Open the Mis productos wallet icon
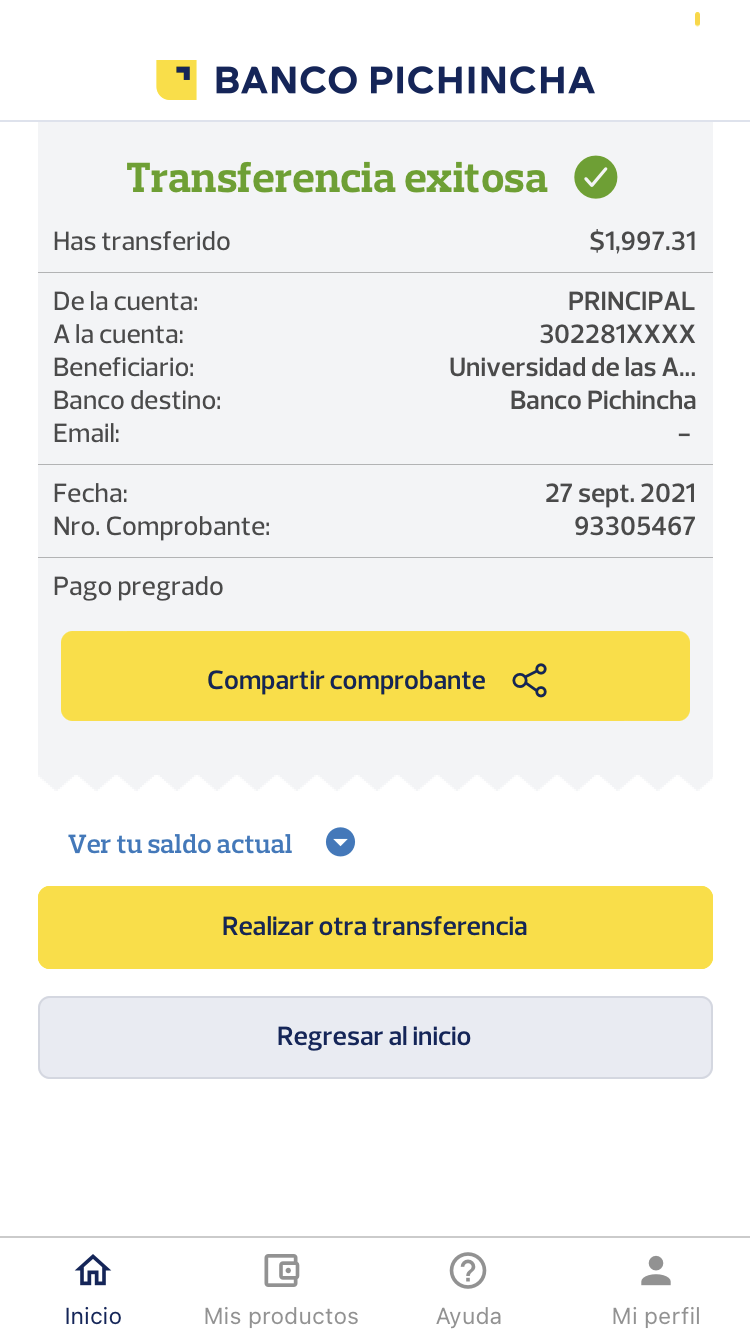 [x=281, y=1271]
